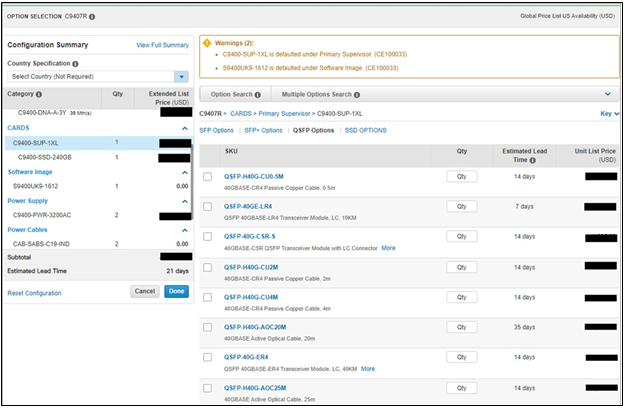The height and width of the screenshot is (408, 624).
Task: Open View Full Summary link
Action: [x=162, y=45]
